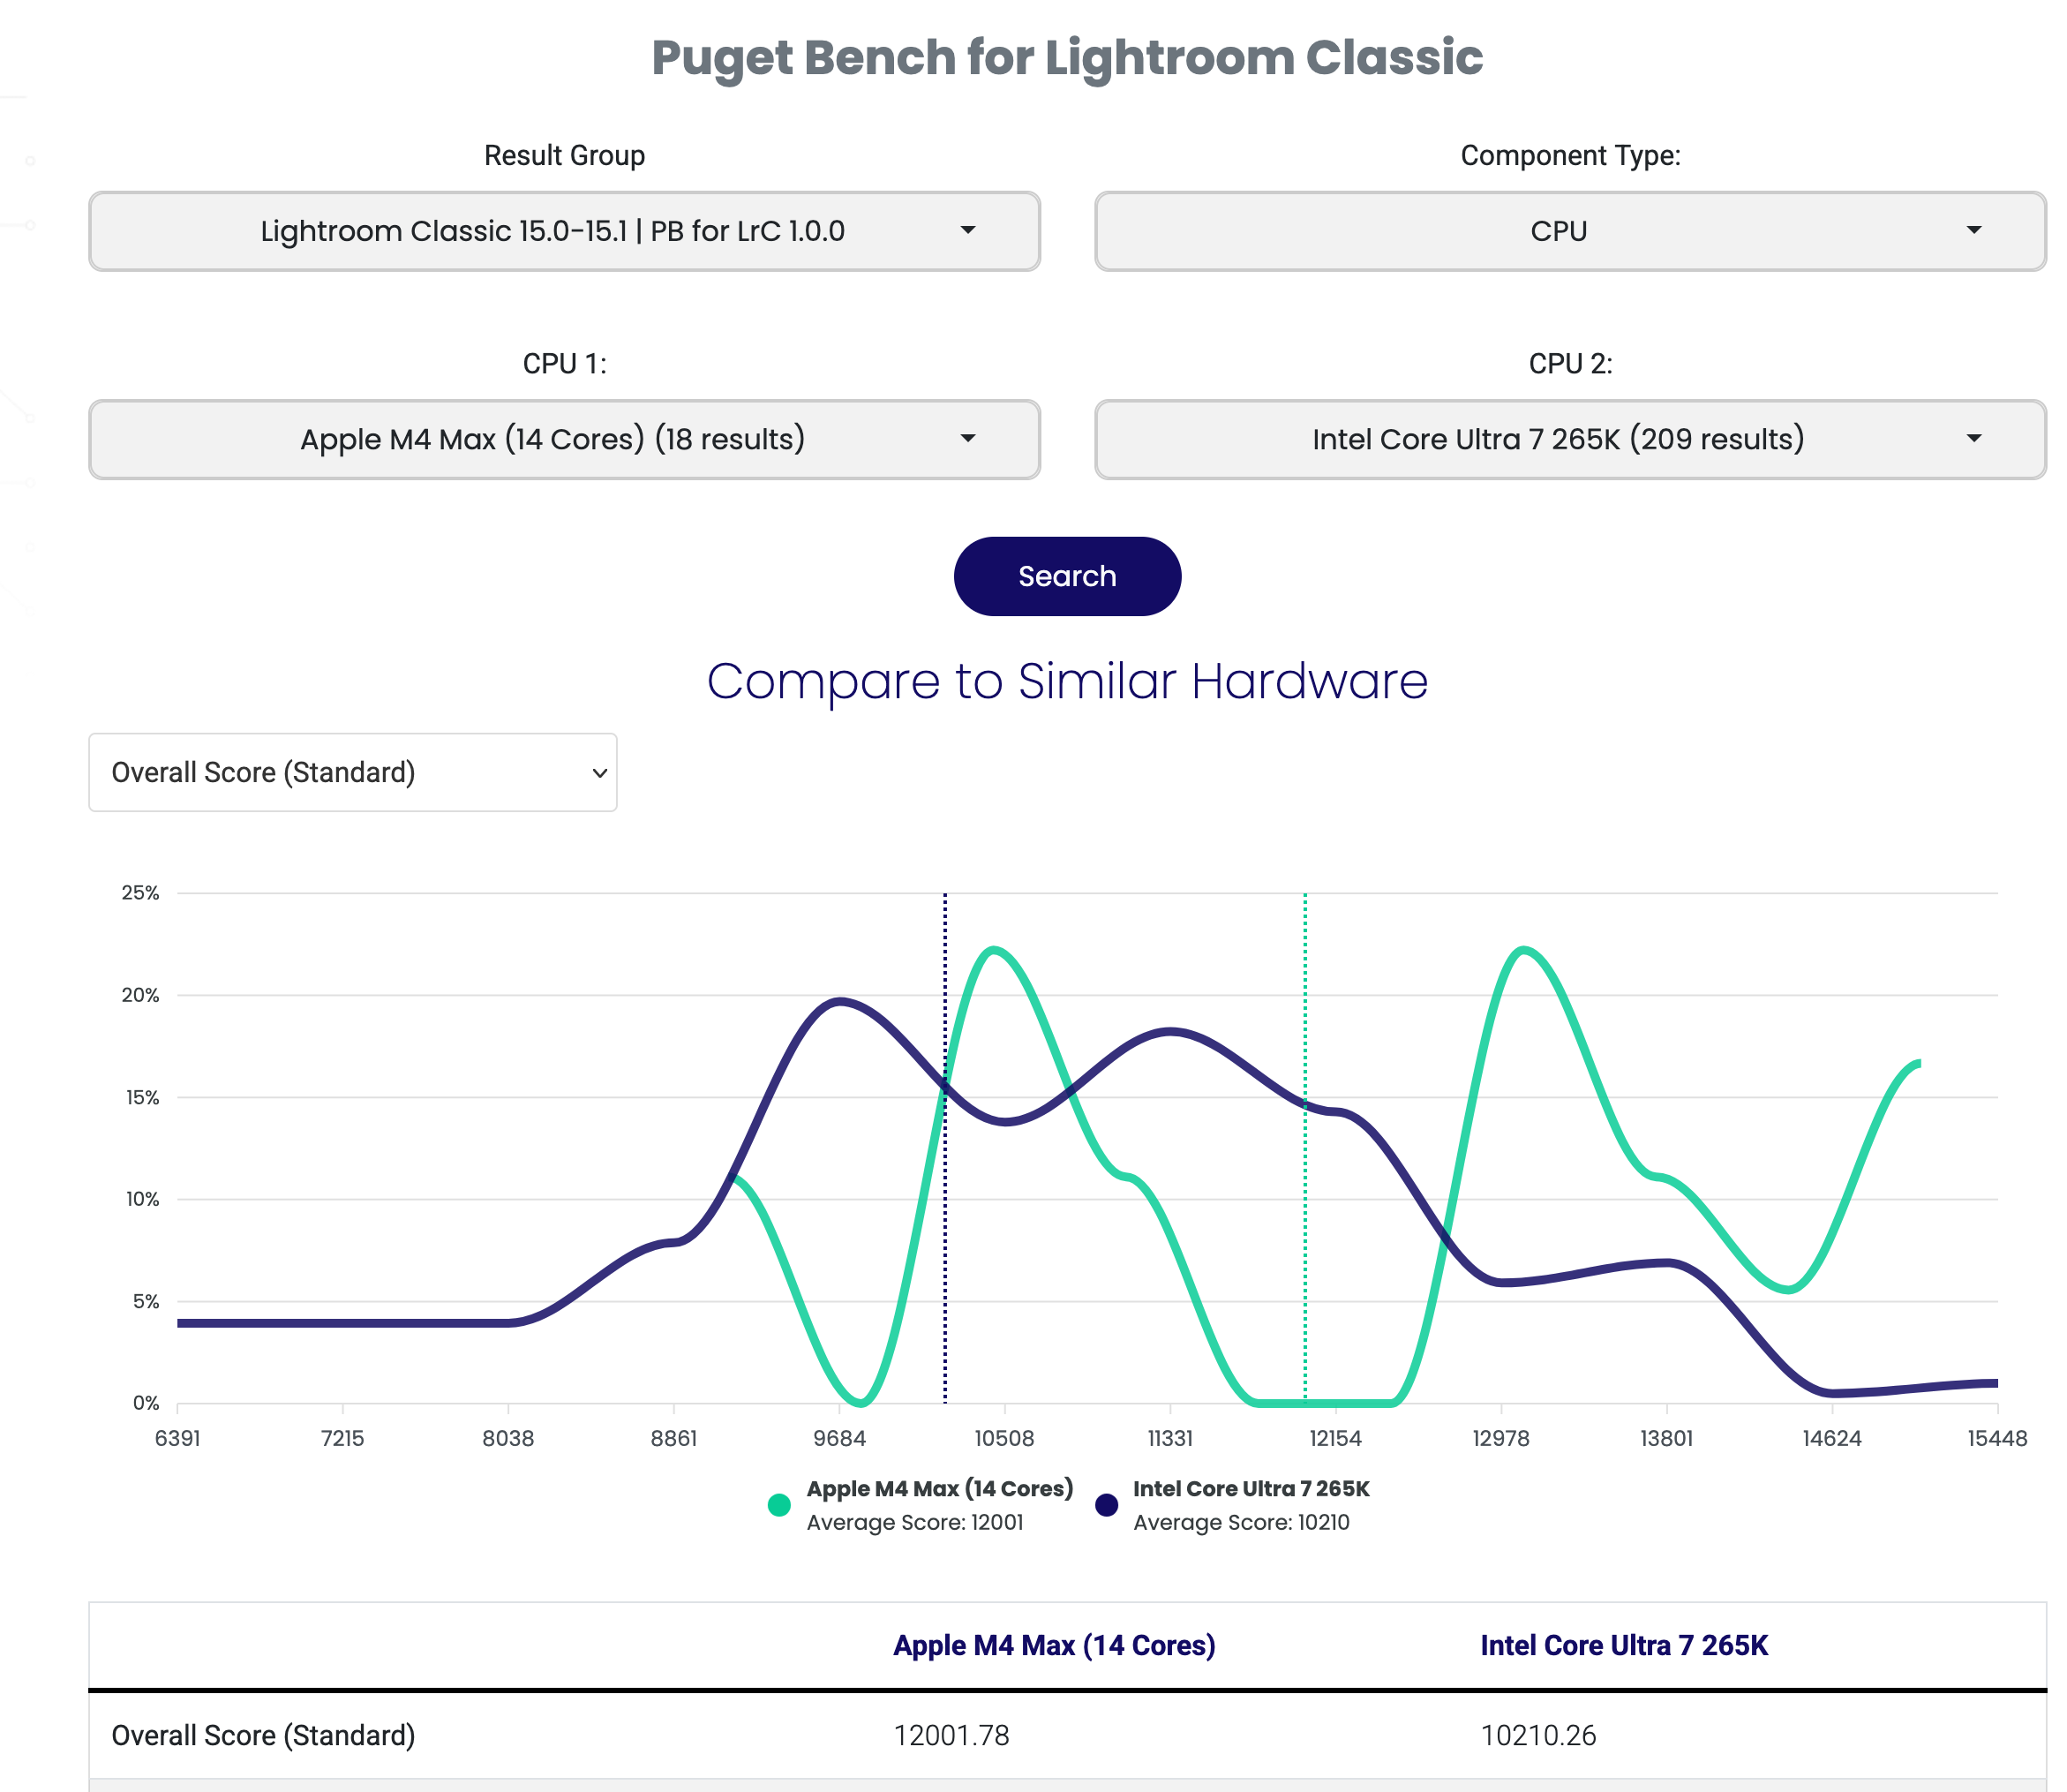Click the CPU 2 dropdown arrow icon

tap(1973, 439)
